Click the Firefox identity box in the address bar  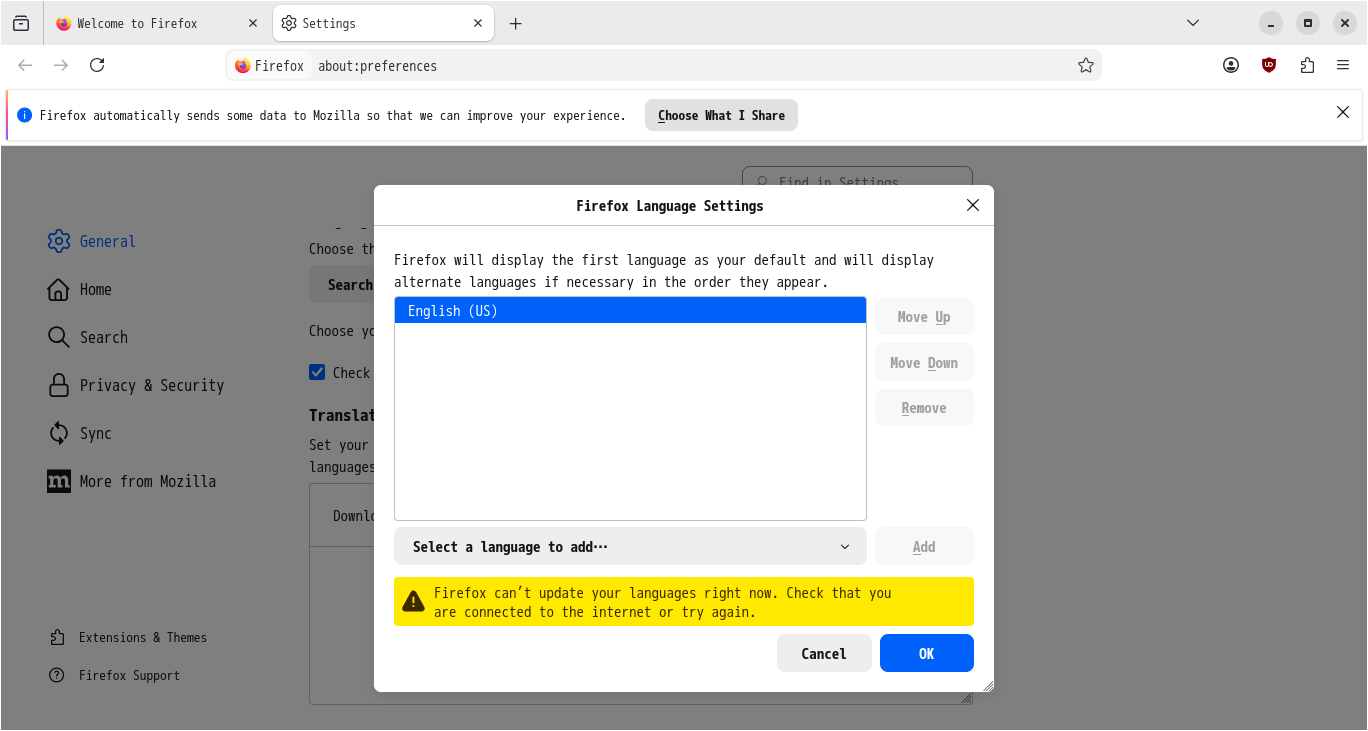pyautogui.click(x=269, y=66)
